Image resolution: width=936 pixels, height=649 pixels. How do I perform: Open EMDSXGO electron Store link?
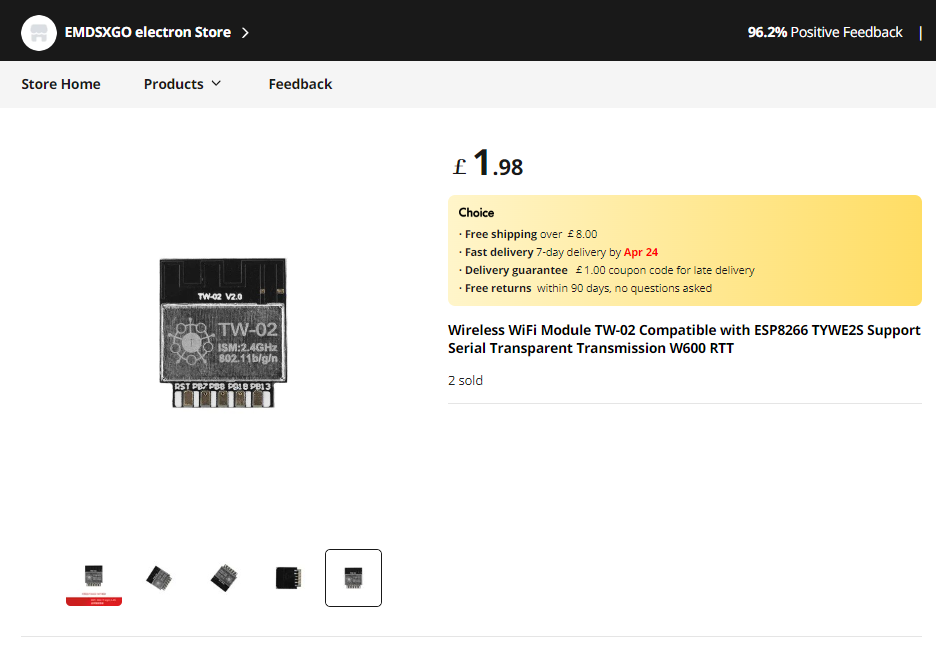click(147, 32)
